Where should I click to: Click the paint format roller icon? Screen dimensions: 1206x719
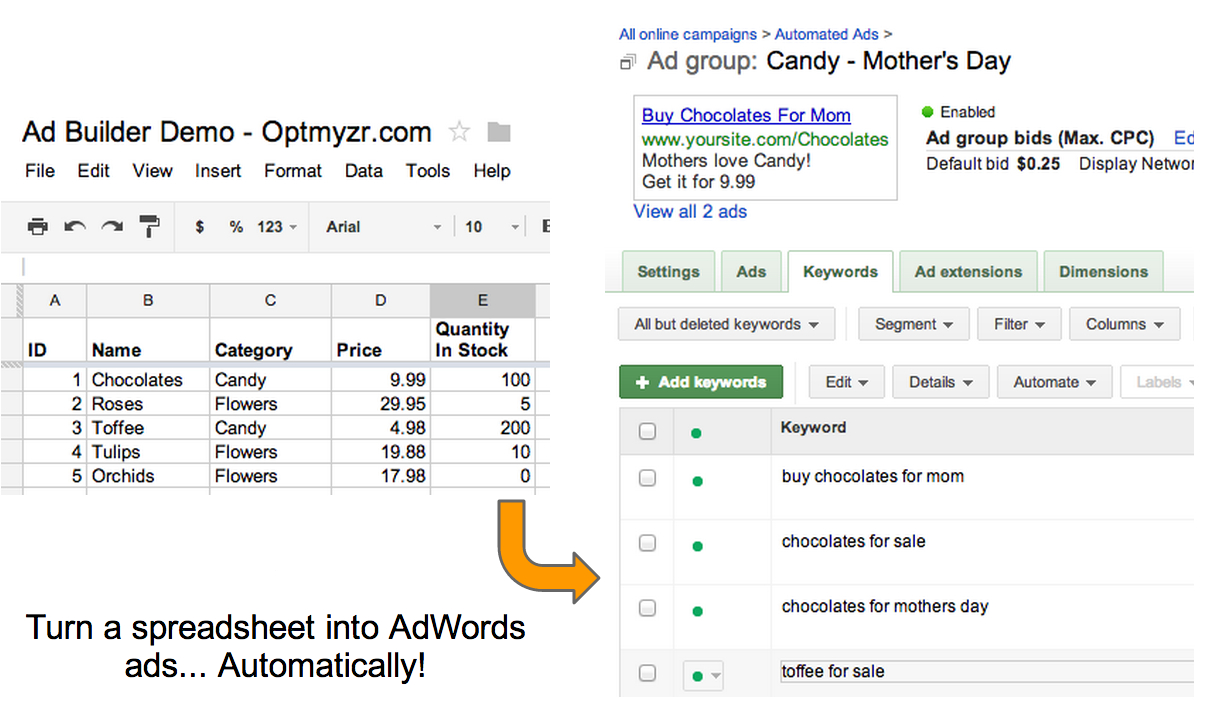[149, 227]
